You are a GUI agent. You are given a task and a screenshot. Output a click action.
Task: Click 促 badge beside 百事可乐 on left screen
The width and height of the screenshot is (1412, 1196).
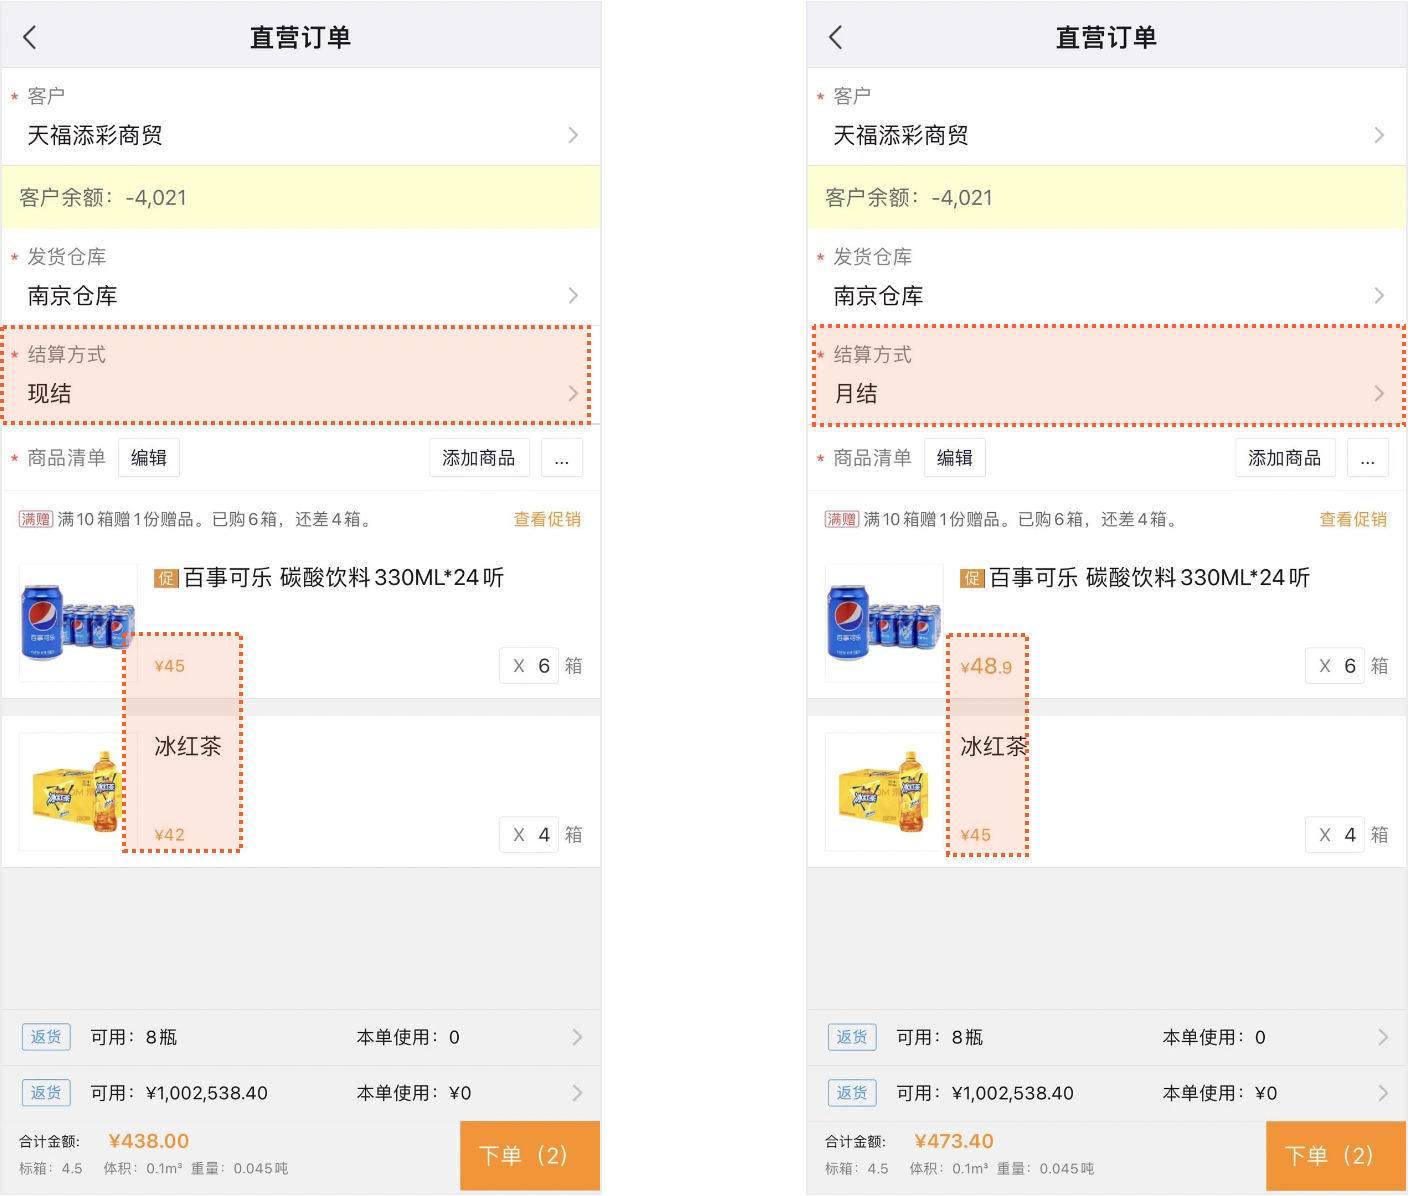click(166, 578)
